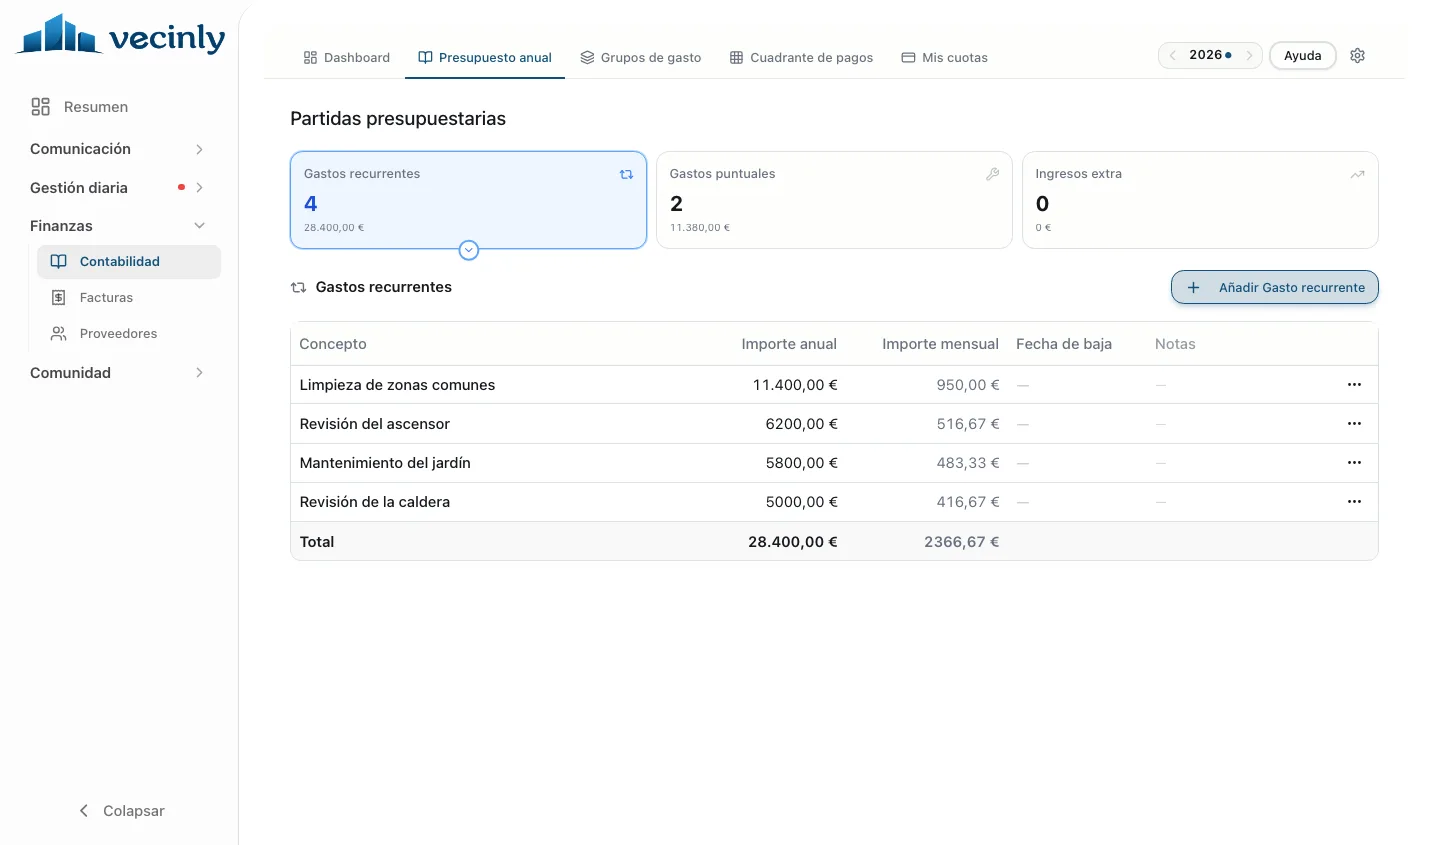Screen dimensions: 1440x845
Task: Collapse the Gastos recurrentes card chevron
Action: click(x=469, y=250)
